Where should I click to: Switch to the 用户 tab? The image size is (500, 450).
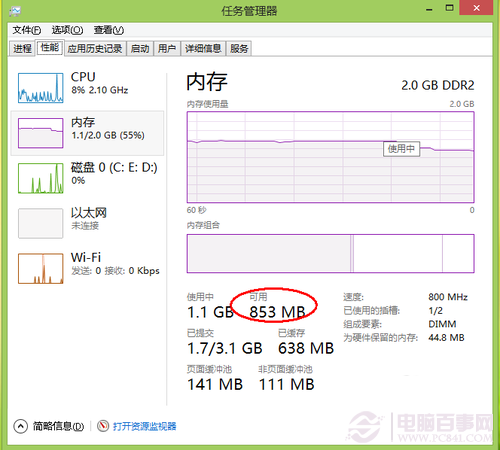pos(167,49)
